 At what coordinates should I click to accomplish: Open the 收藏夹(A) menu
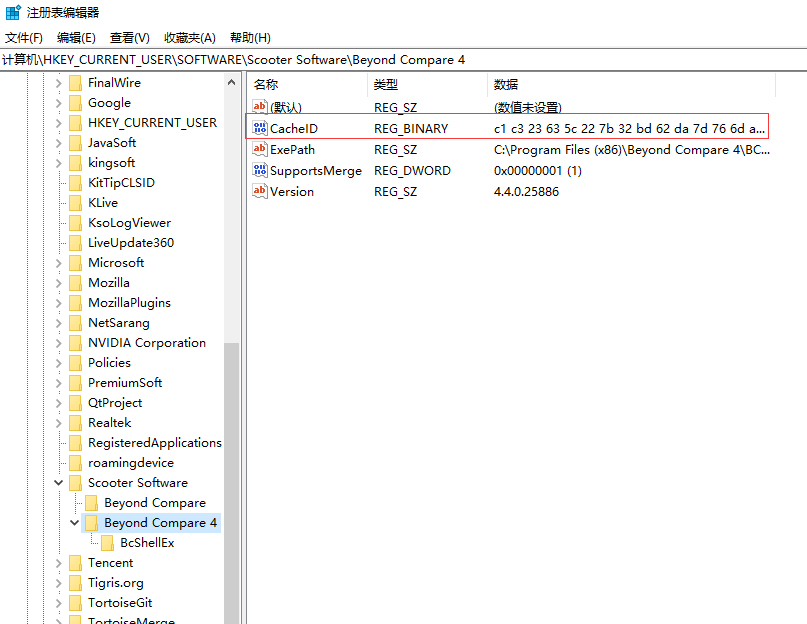[x=189, y=38]
